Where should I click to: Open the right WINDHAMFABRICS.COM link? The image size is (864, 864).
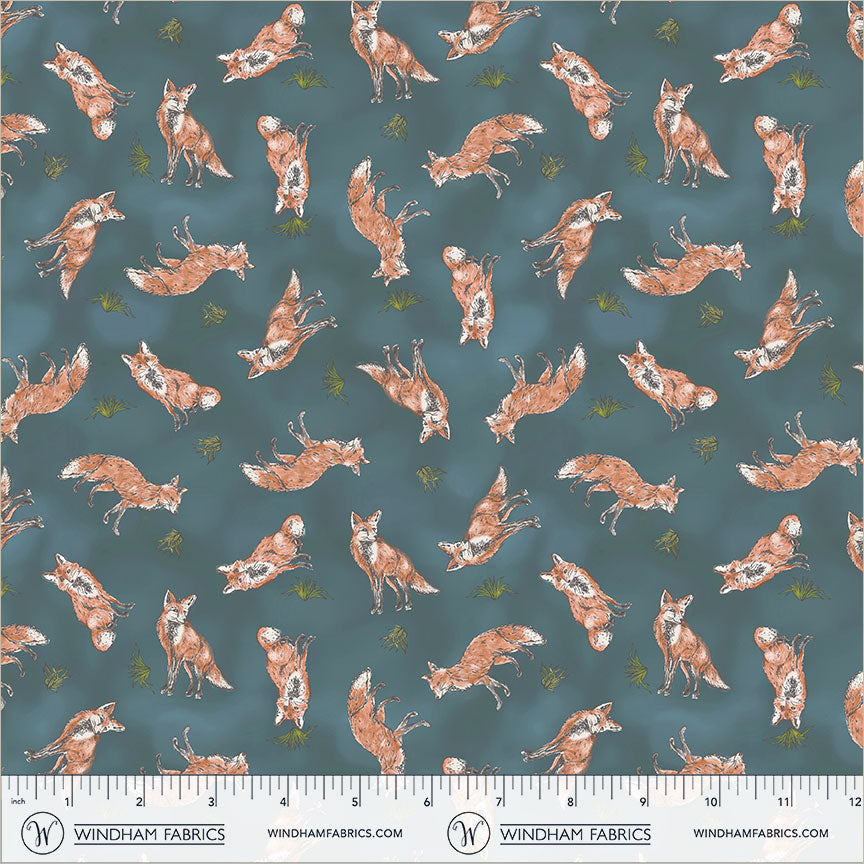point(761,833)
